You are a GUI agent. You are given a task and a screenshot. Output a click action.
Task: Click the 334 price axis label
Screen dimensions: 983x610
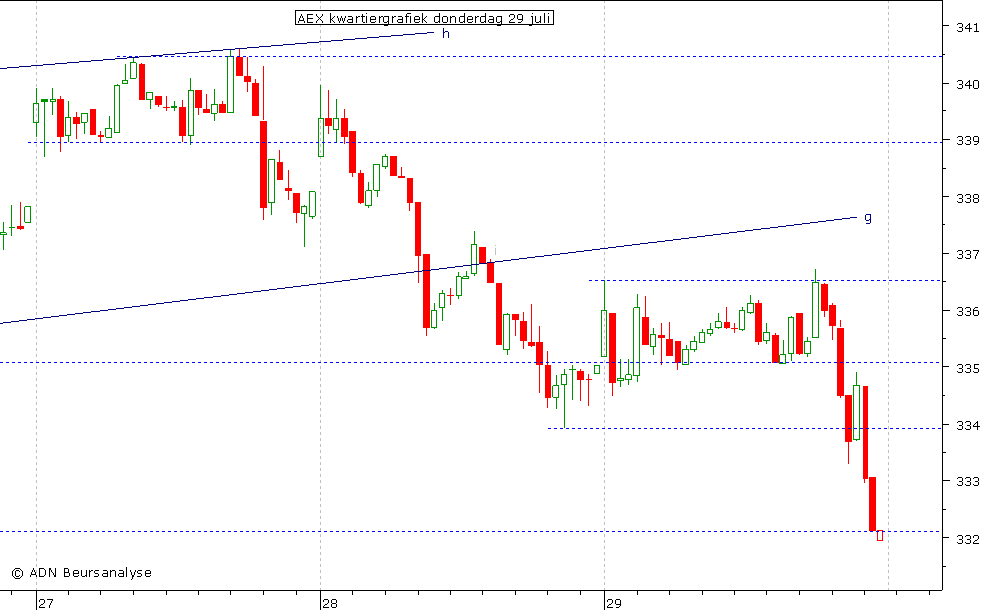click(x=967, y=426)
